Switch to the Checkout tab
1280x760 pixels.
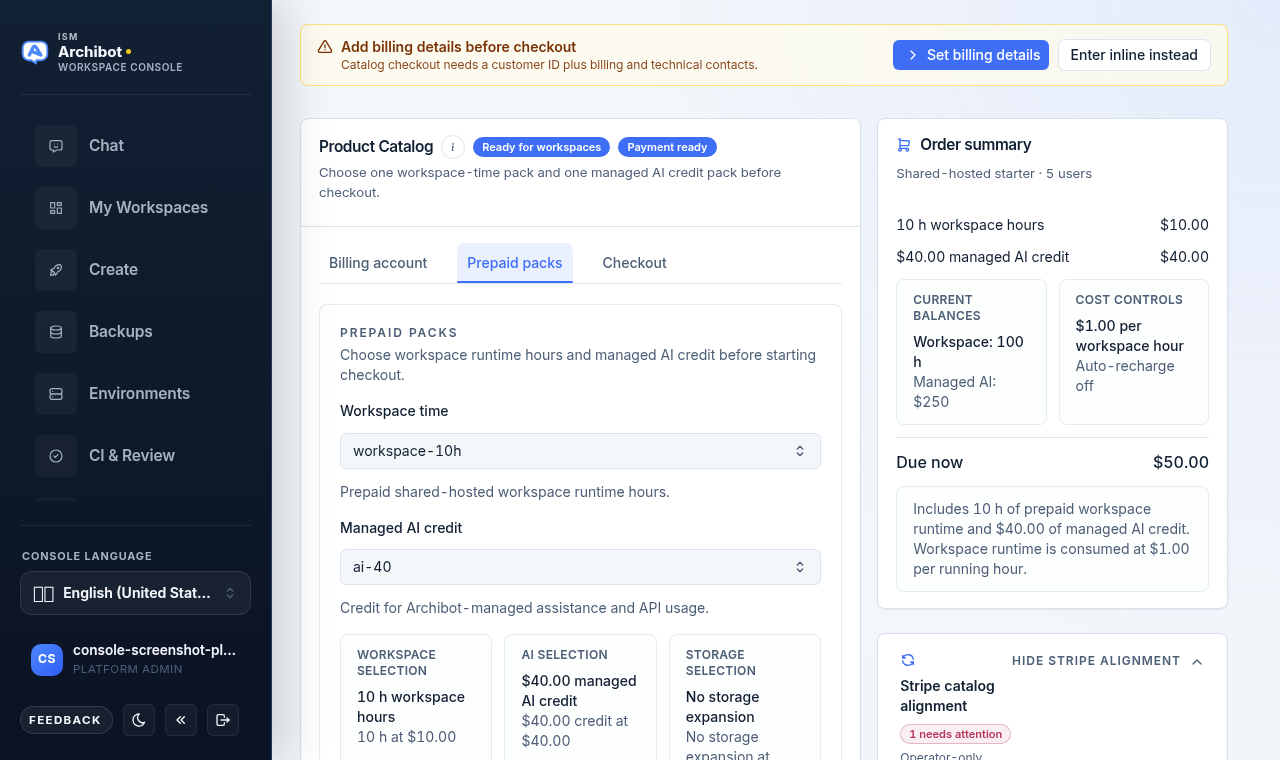click(634, 263)
